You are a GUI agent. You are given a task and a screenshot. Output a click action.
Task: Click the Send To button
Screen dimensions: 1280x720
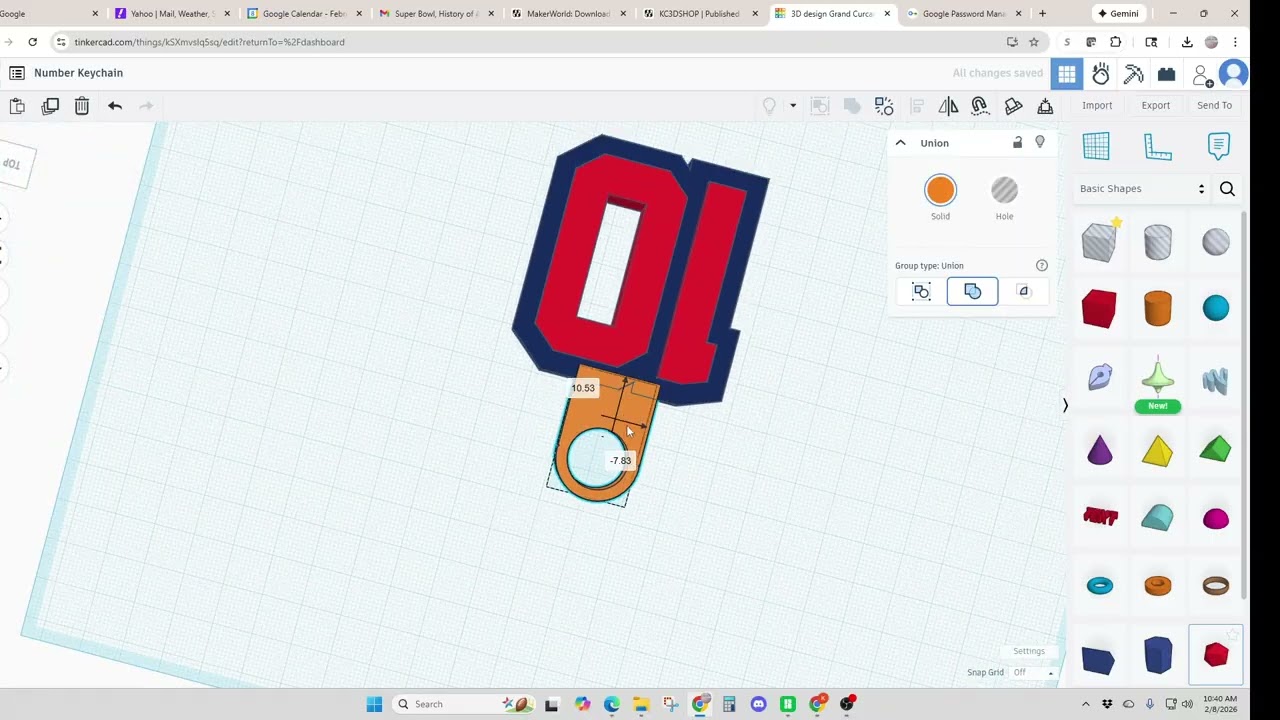point(1214,105)
